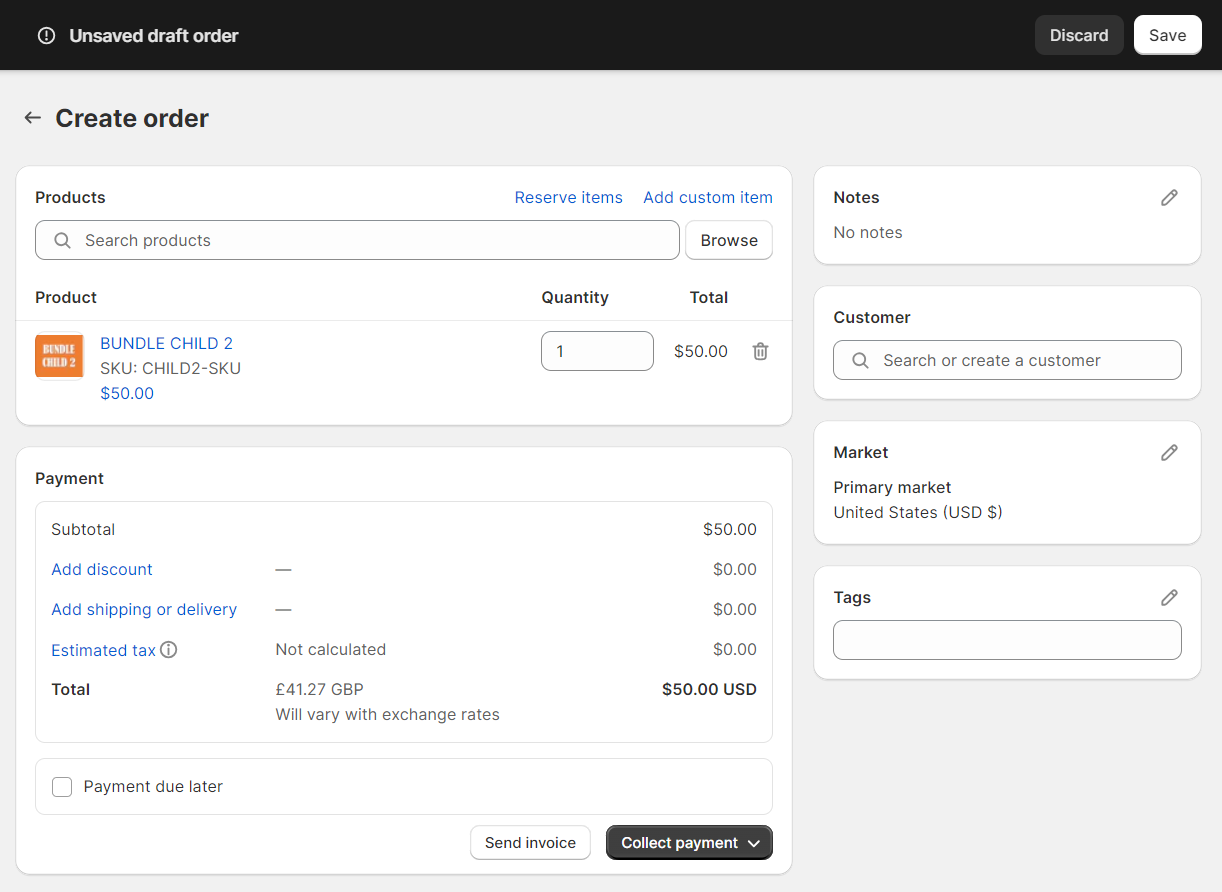Add a custom item to the order
The height and width of the screenshot is (892, 1222).
pos(707,197)
